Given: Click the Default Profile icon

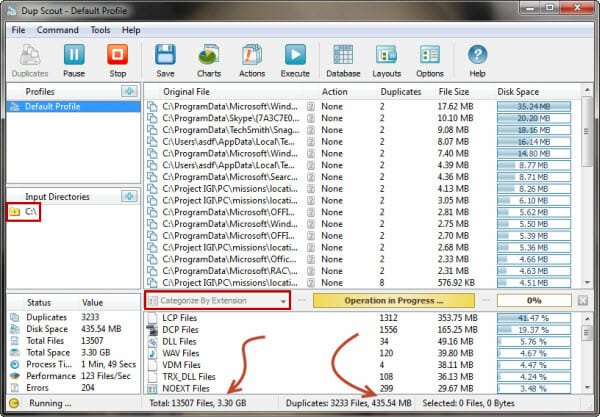Looking at the screenshot, I should point(15,106).
